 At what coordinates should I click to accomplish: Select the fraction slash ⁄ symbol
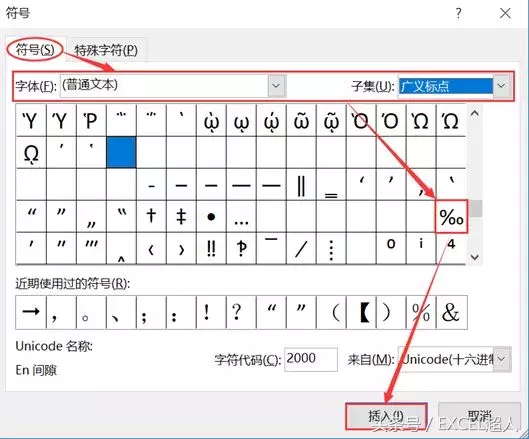click(x=301, y=248)
